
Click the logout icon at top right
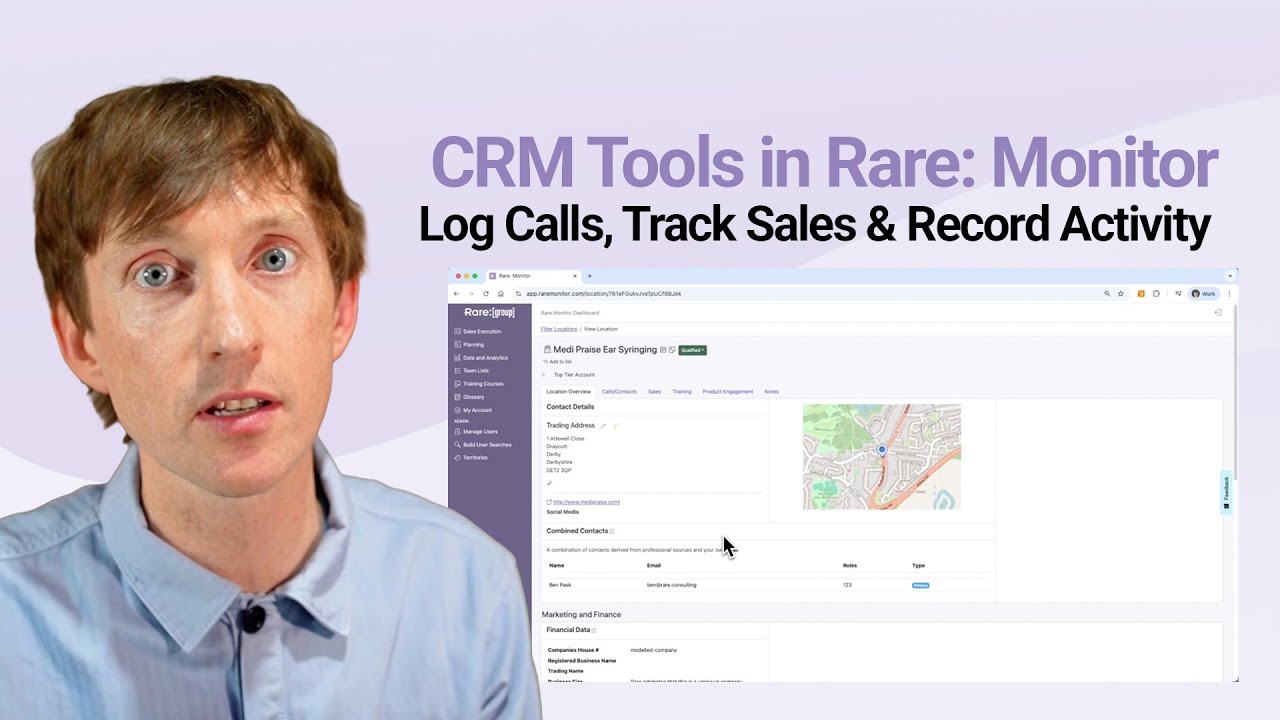point(1217,313)
